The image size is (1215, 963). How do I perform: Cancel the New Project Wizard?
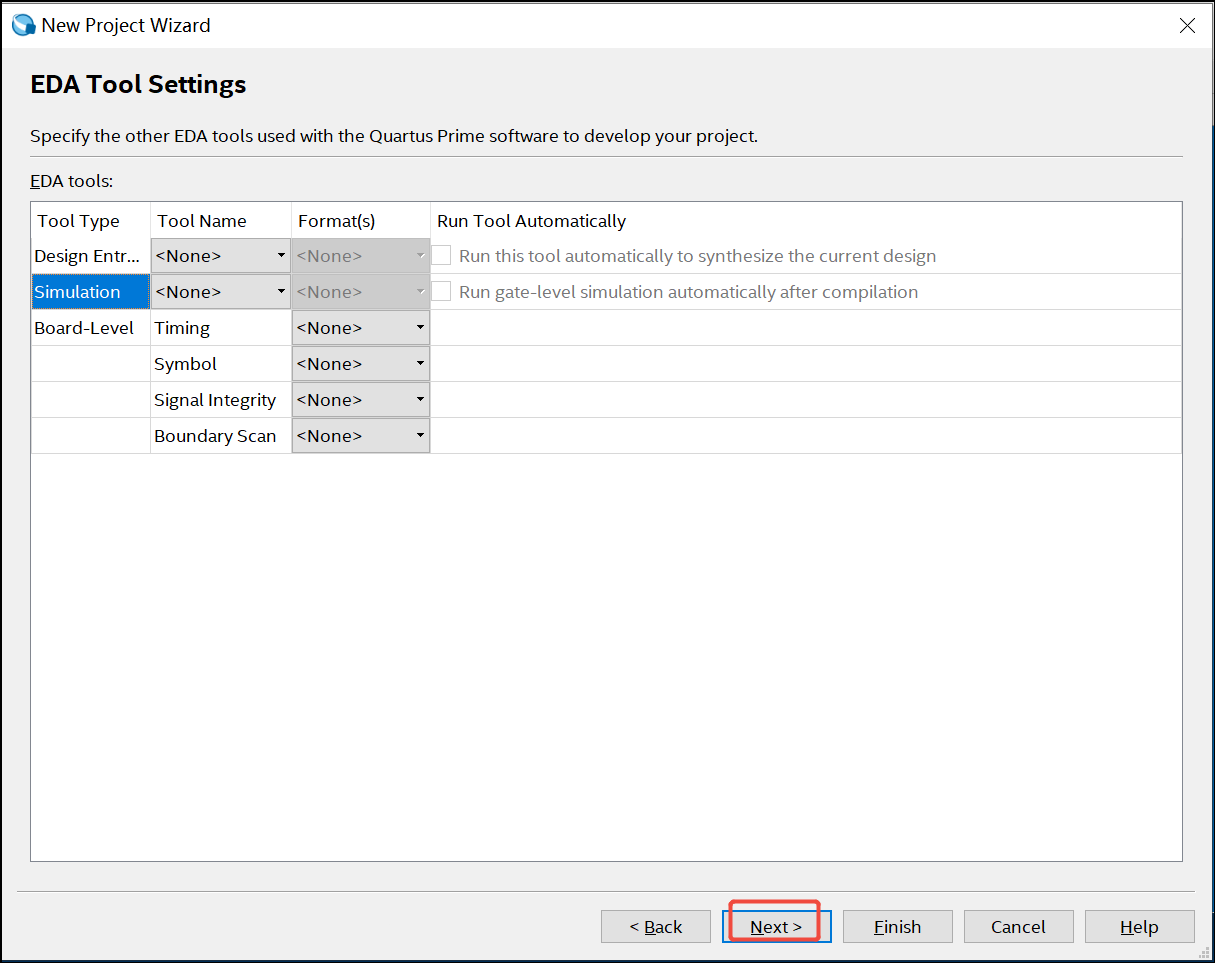coord(1019,927)
